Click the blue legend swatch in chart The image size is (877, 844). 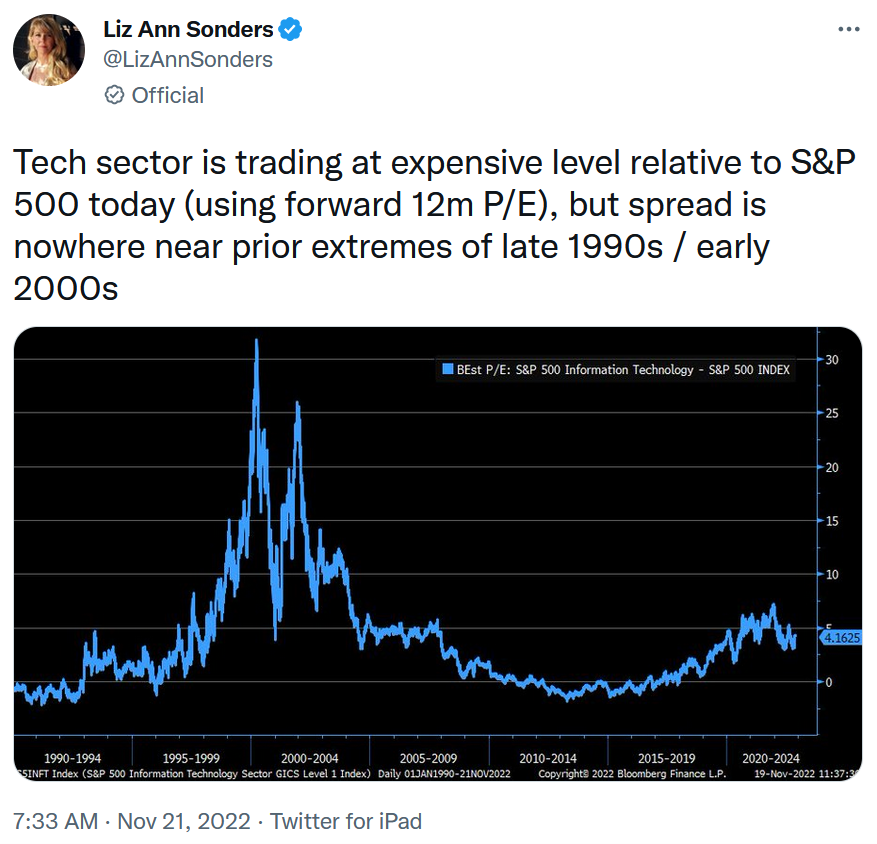446,370
